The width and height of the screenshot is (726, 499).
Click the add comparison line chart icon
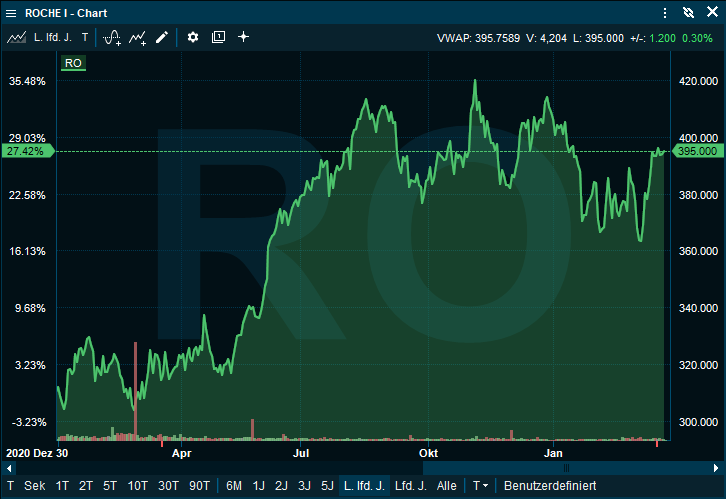tap(138, 37)
